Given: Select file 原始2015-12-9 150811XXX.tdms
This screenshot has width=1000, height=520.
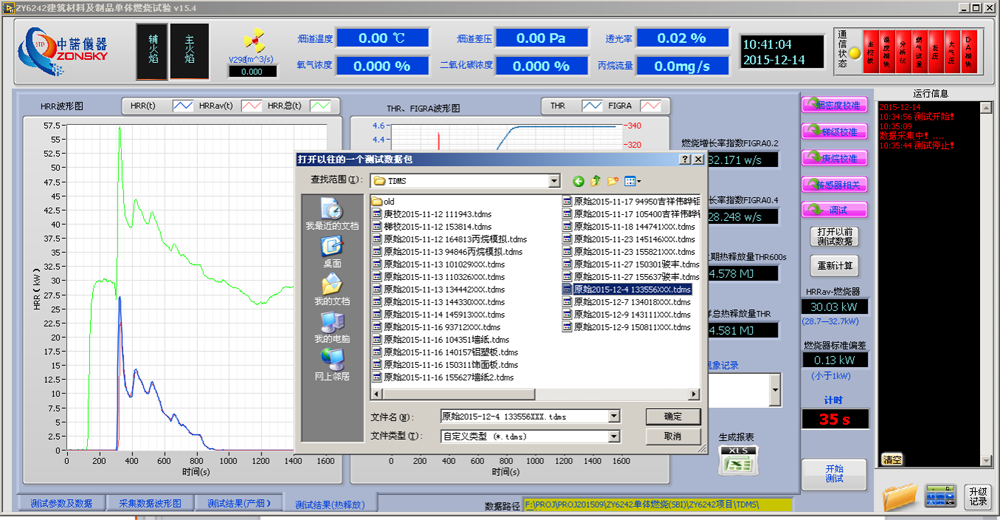Looking at the screenshot, I should click(626, 327).
